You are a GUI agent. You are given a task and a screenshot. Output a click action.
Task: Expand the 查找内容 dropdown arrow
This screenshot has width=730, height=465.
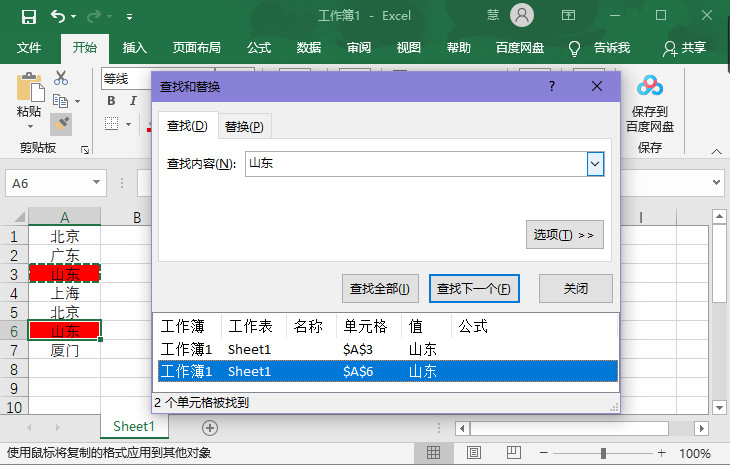click(x=595, y=164)
